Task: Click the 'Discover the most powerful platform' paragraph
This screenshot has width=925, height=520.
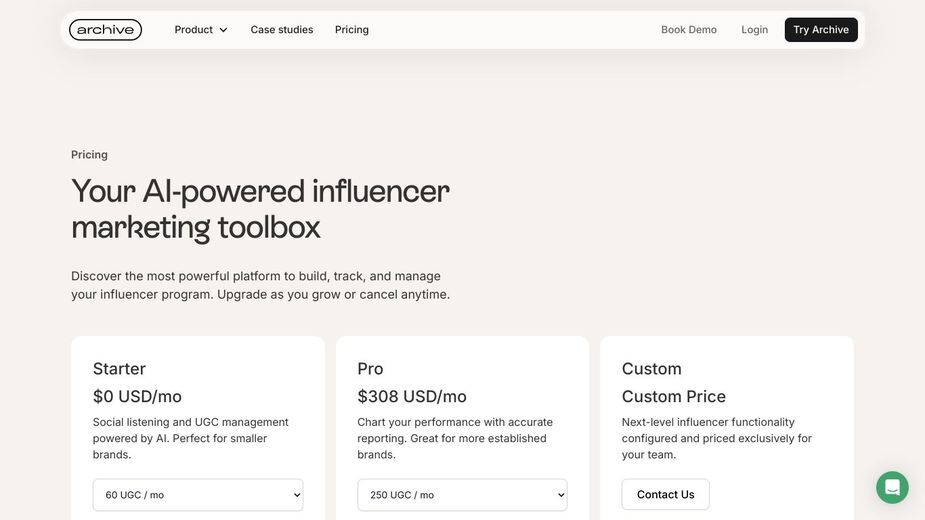Action: click(260, 285)
